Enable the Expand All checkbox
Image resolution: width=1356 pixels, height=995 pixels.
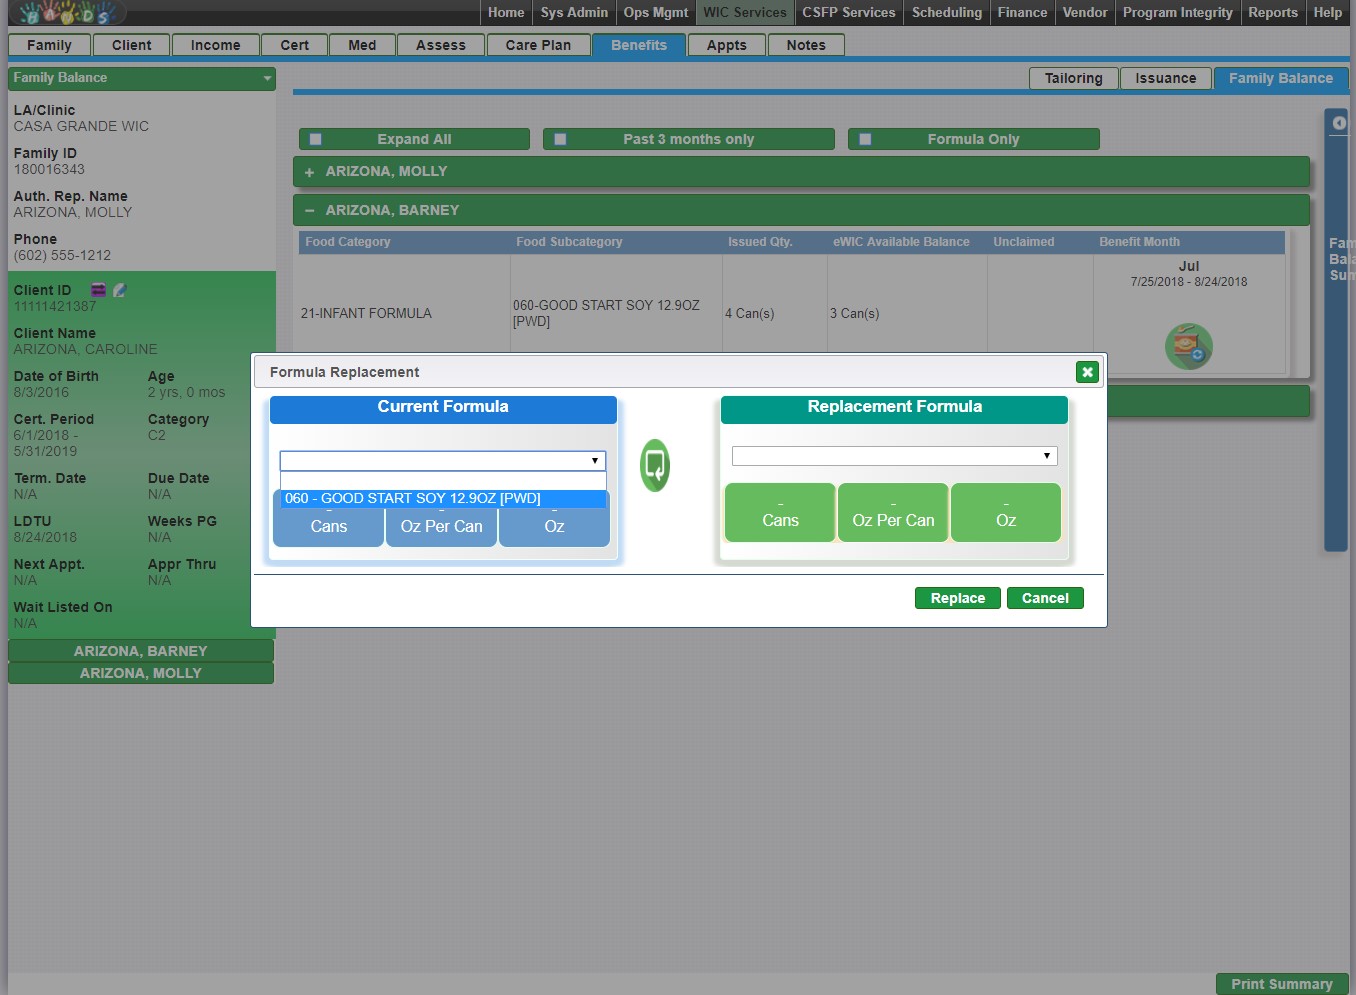point(316,140)
